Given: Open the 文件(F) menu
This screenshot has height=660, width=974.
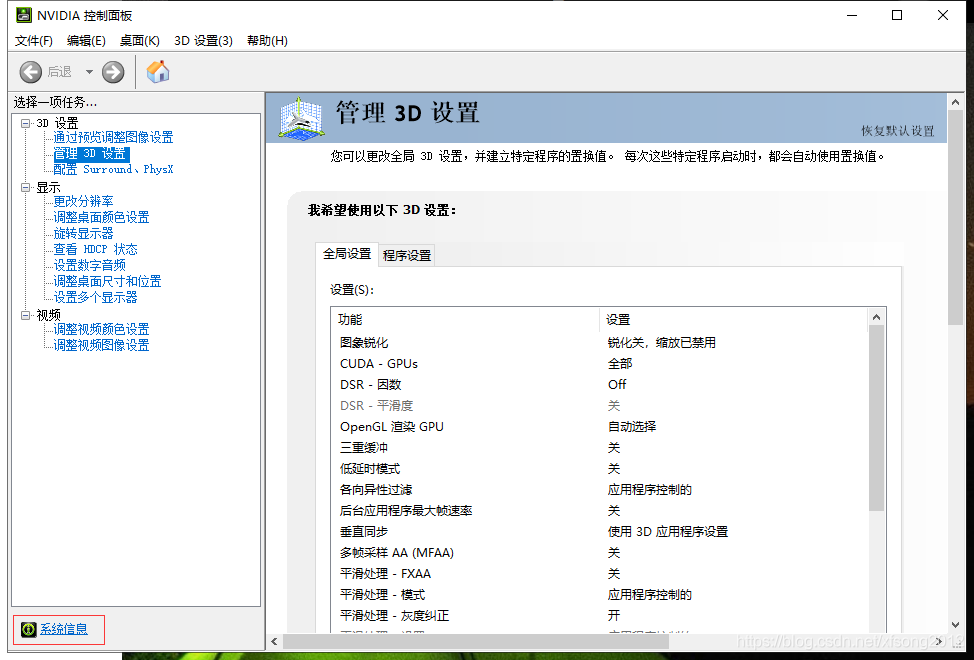Looking at the screenshot, I should click(34, 40).
